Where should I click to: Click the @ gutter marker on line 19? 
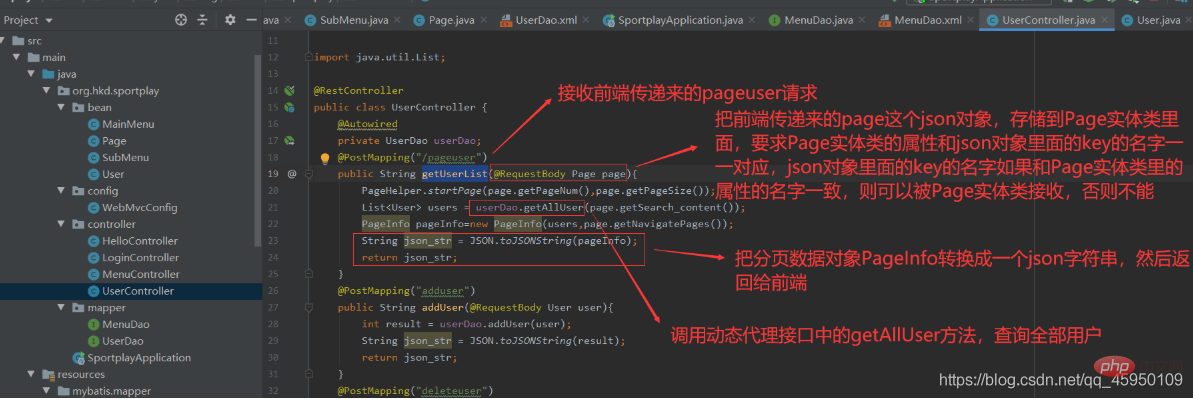pyautogui.click(x=291, y=174)
